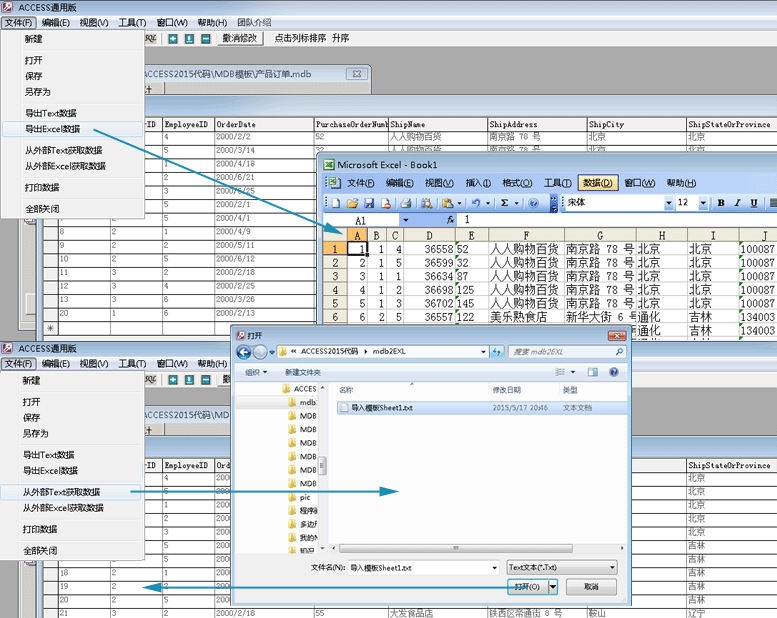Choose 打印数据 in upper ACCESS file menu

point(42,188)
